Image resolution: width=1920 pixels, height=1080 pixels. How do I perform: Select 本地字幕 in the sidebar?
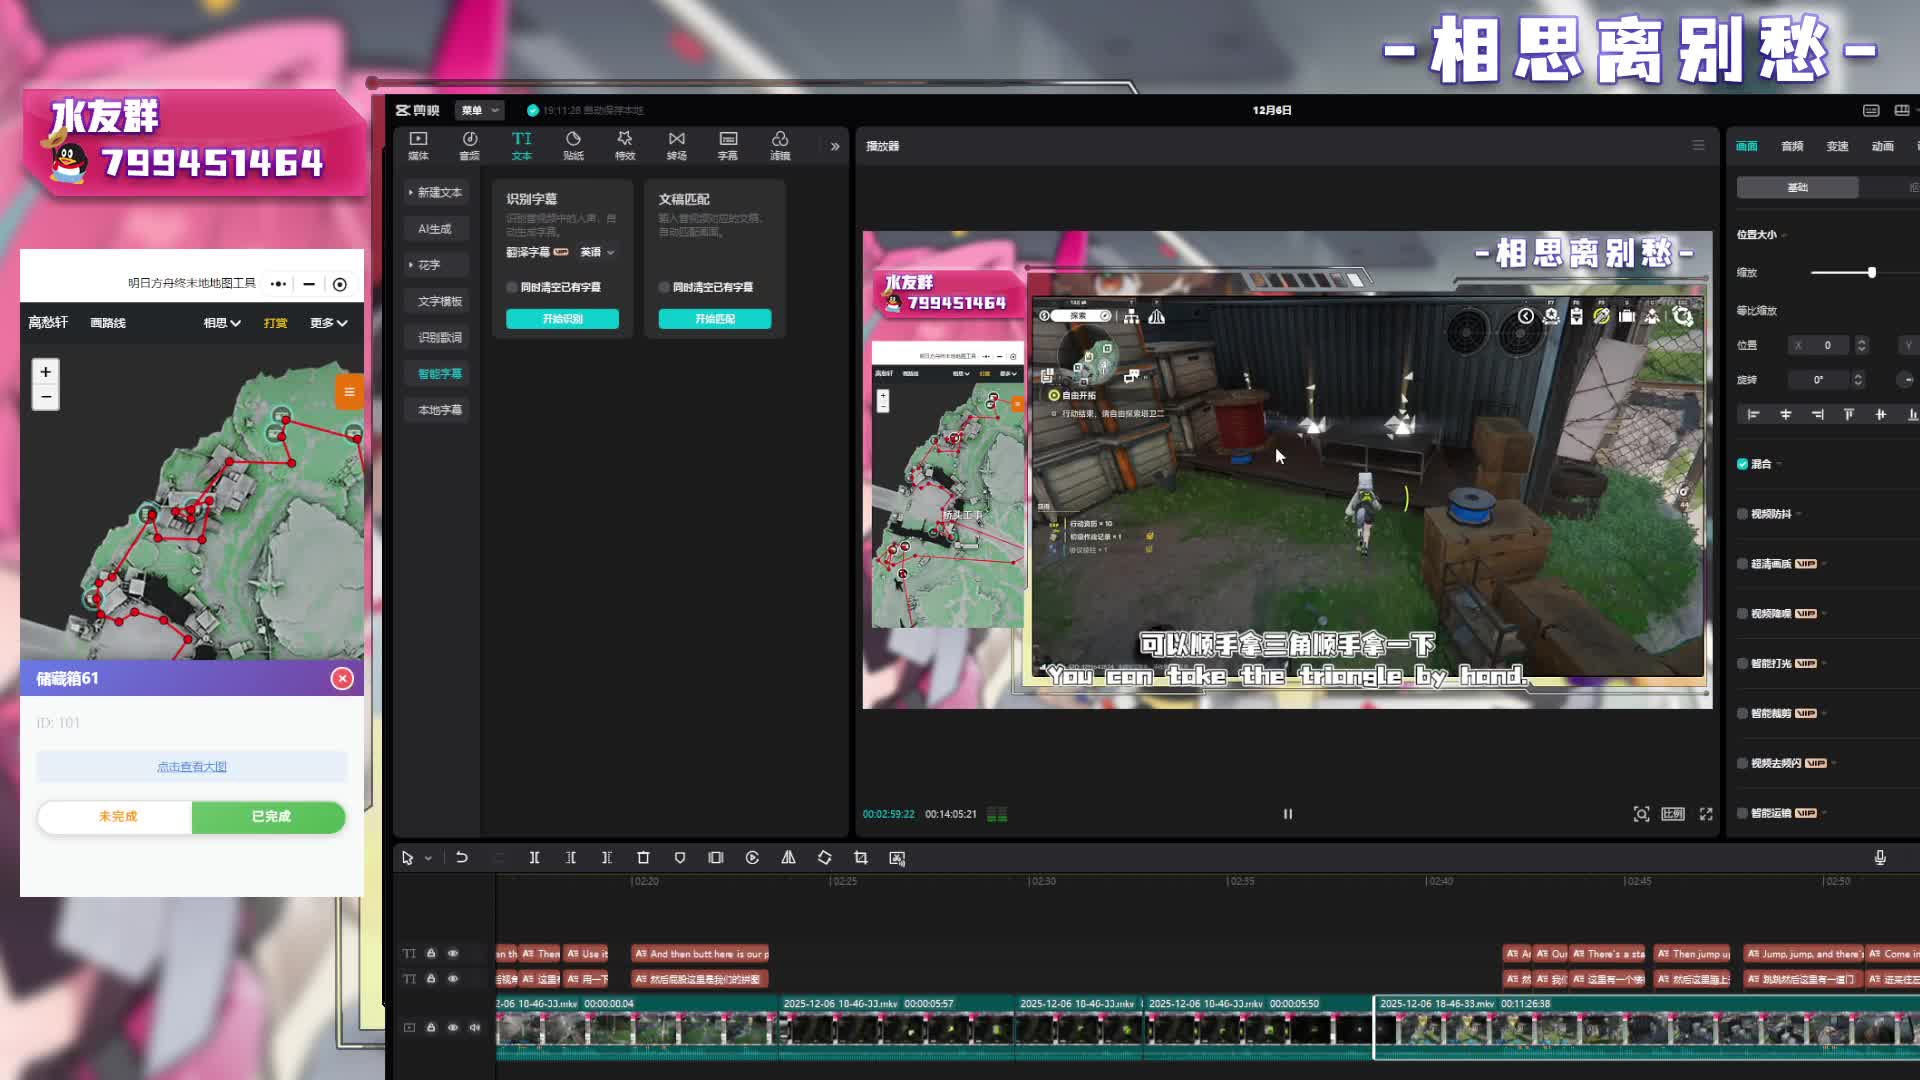point(439,410)
